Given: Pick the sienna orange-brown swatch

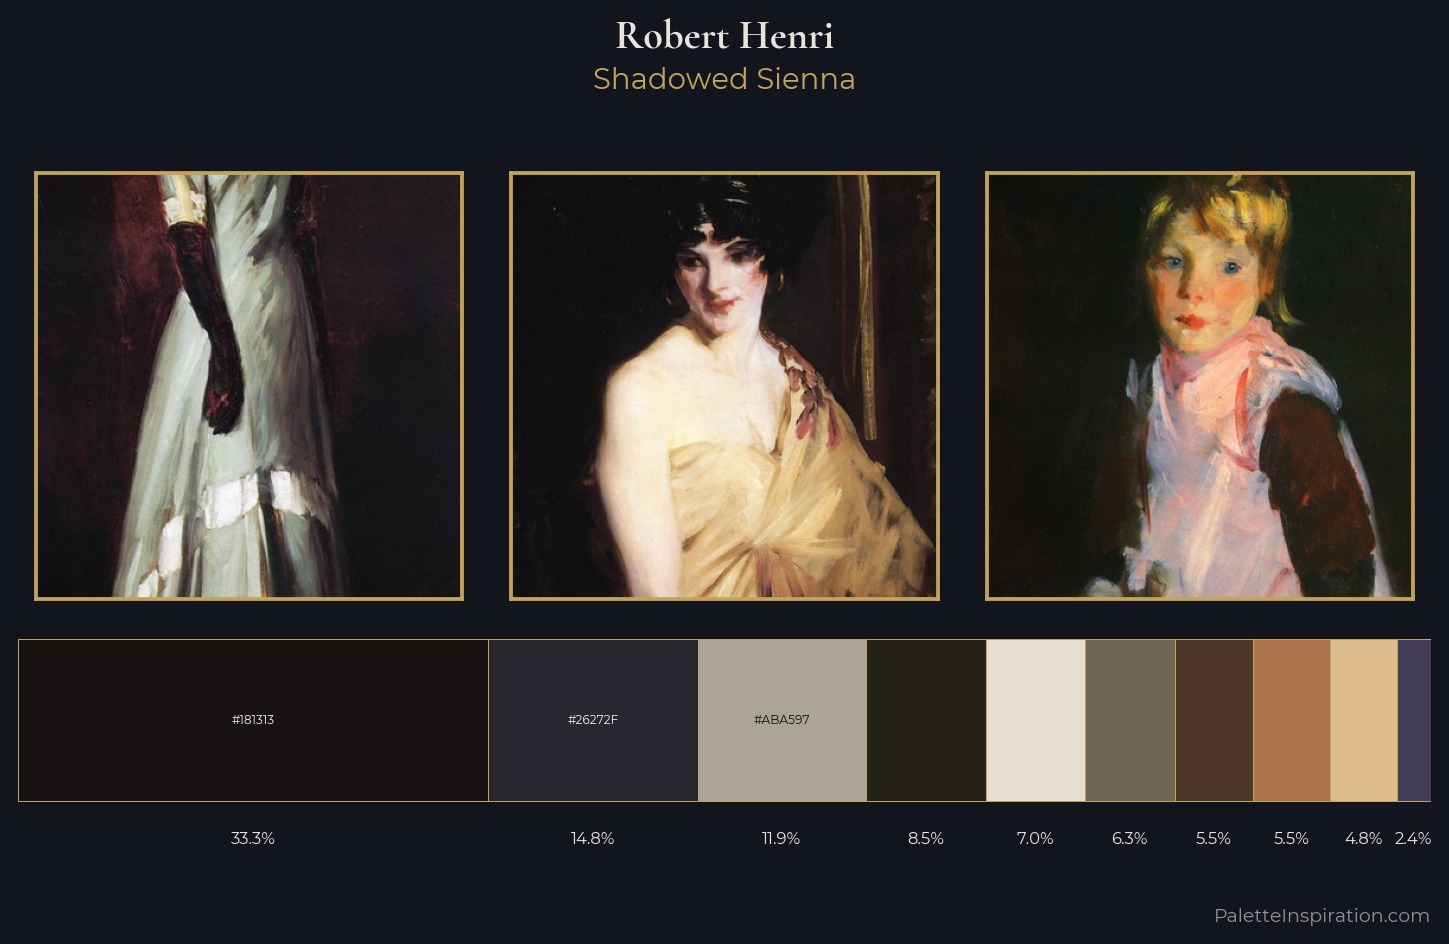Looking at the screenshot, I should coord(1292,720).
